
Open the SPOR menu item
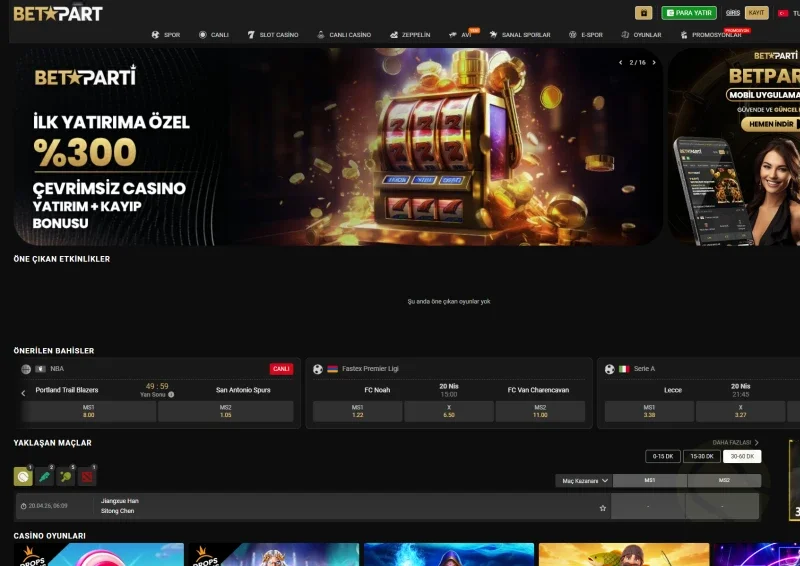click(166, 35)
